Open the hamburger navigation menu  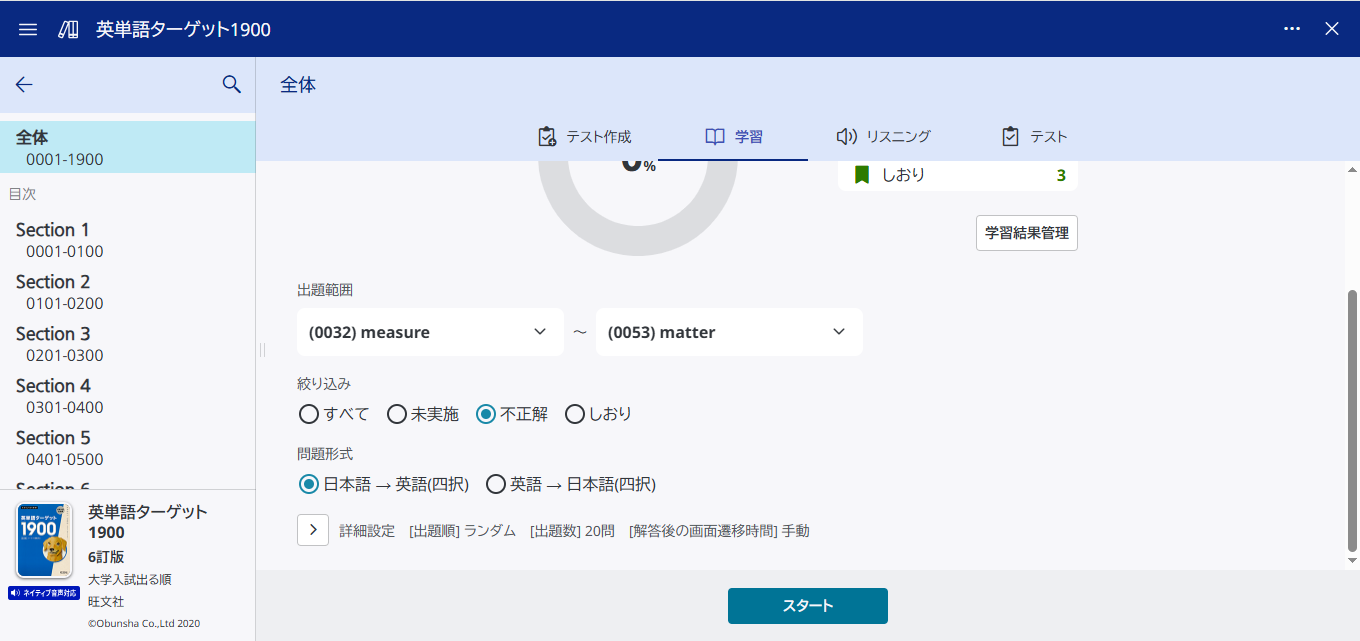pos(27,28)
